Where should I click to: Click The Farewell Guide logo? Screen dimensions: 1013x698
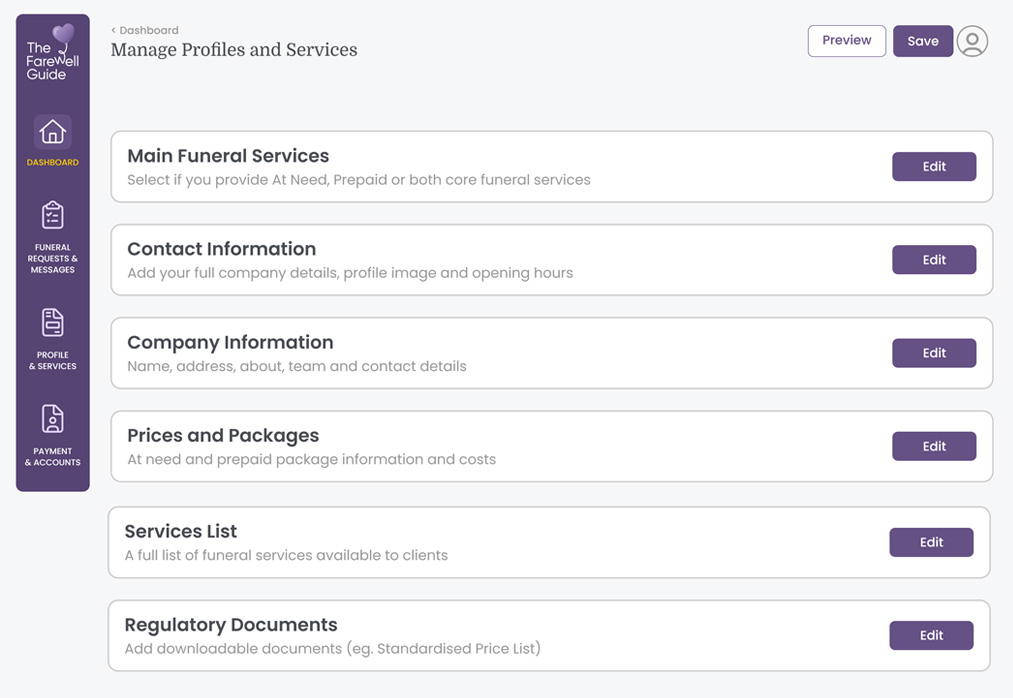(53, 54)
